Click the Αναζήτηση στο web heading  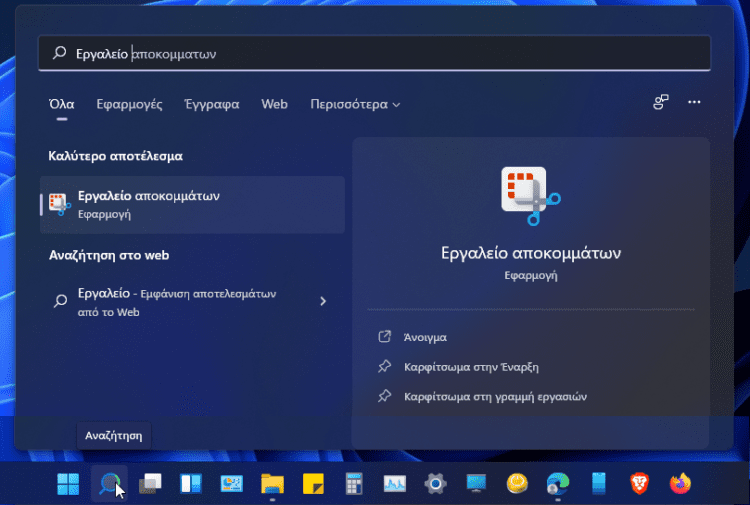coord(109,255)
